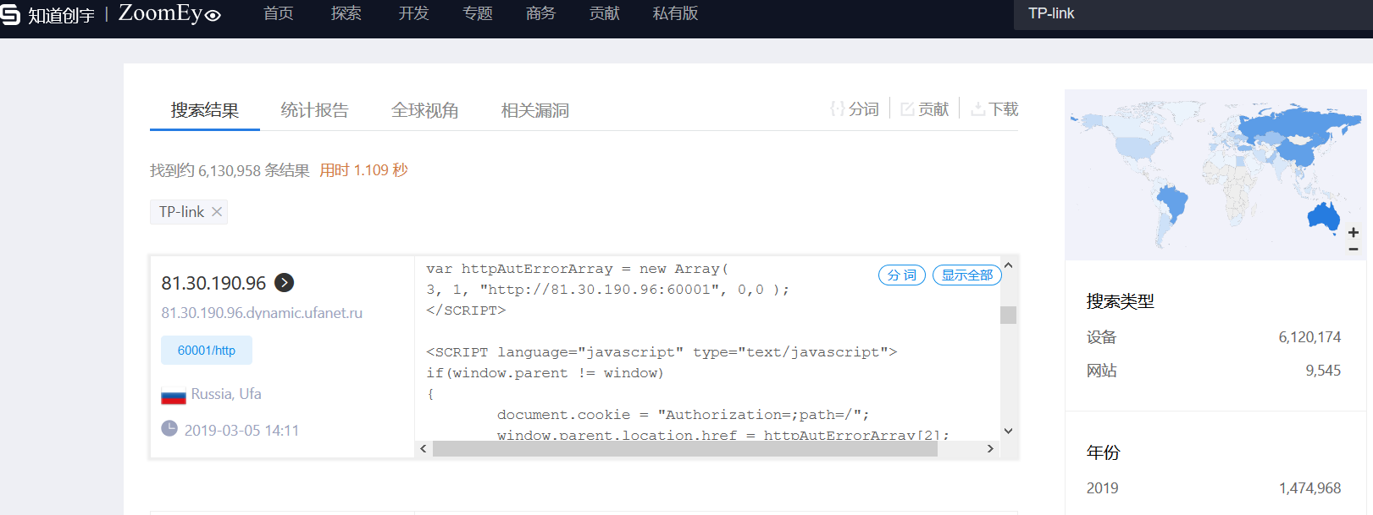The image size is (1373, 515).
Task: Click the 9,545 website count
Action: [x=1323, y=371]
